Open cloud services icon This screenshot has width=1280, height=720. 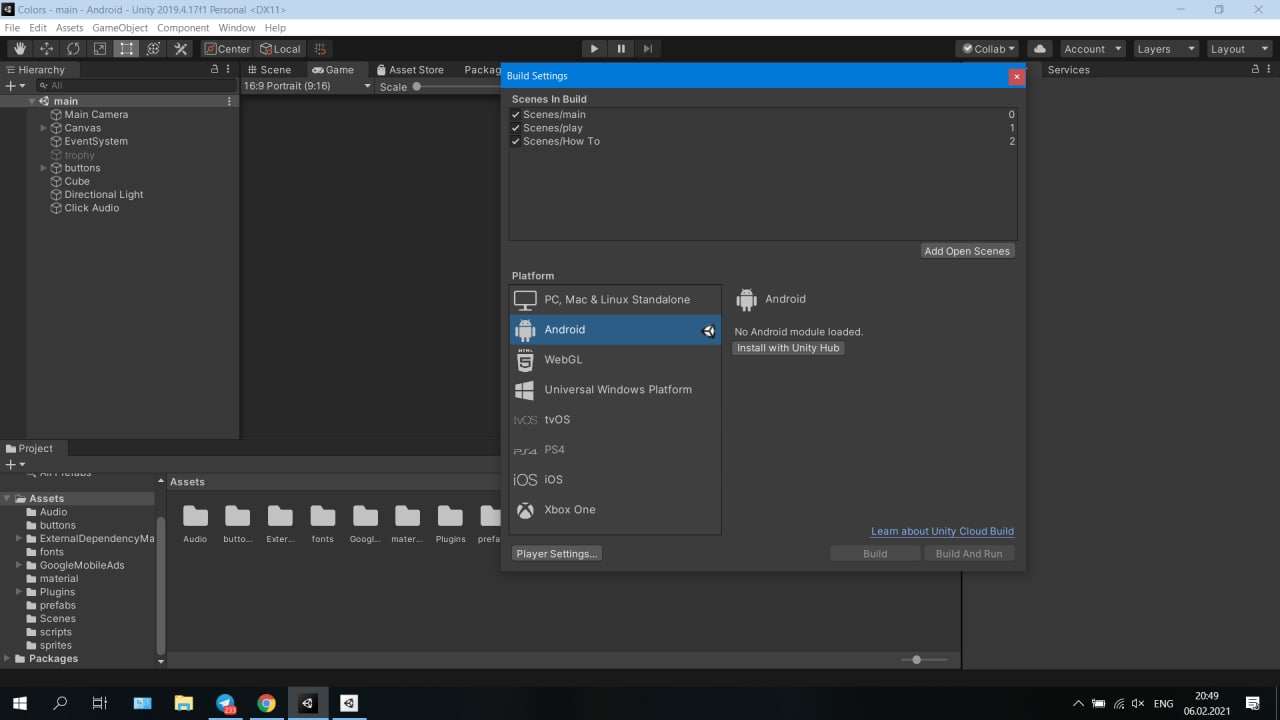click(1040, 49)
